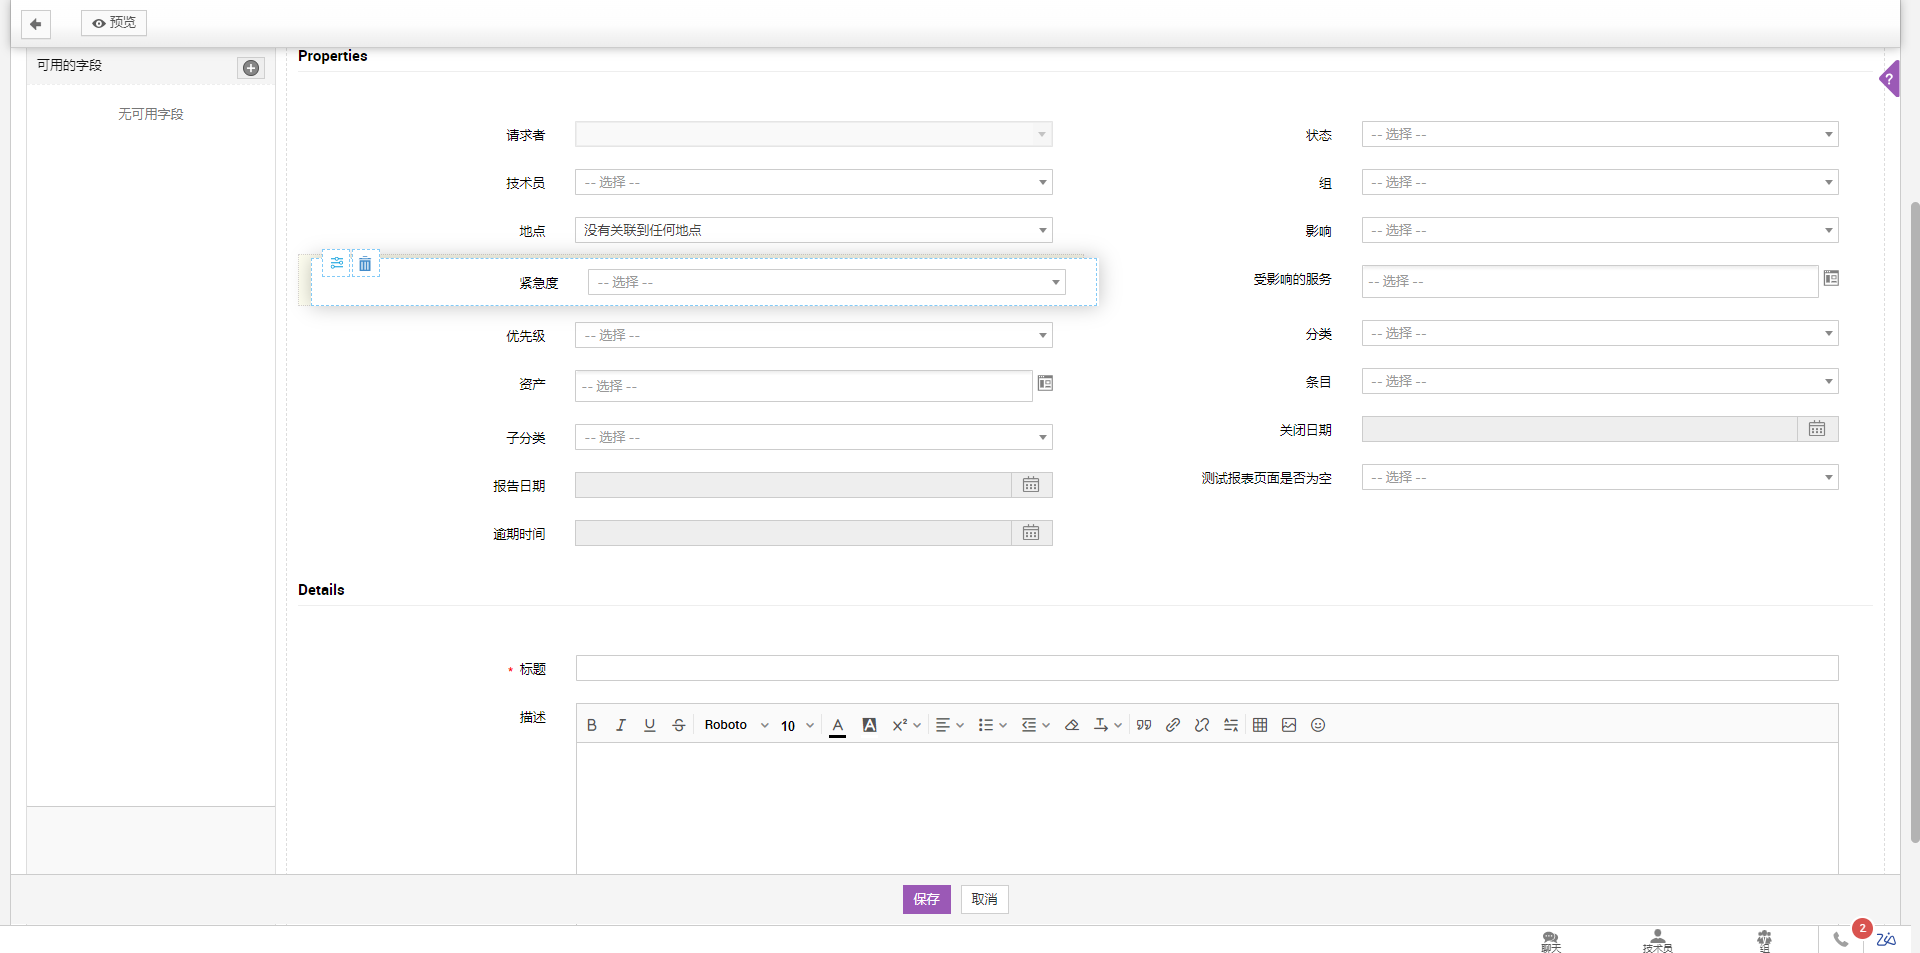This screenshot has height=953, width=1920.
Task: Open the emoji picker in the editor
Action: (1318, 725)
